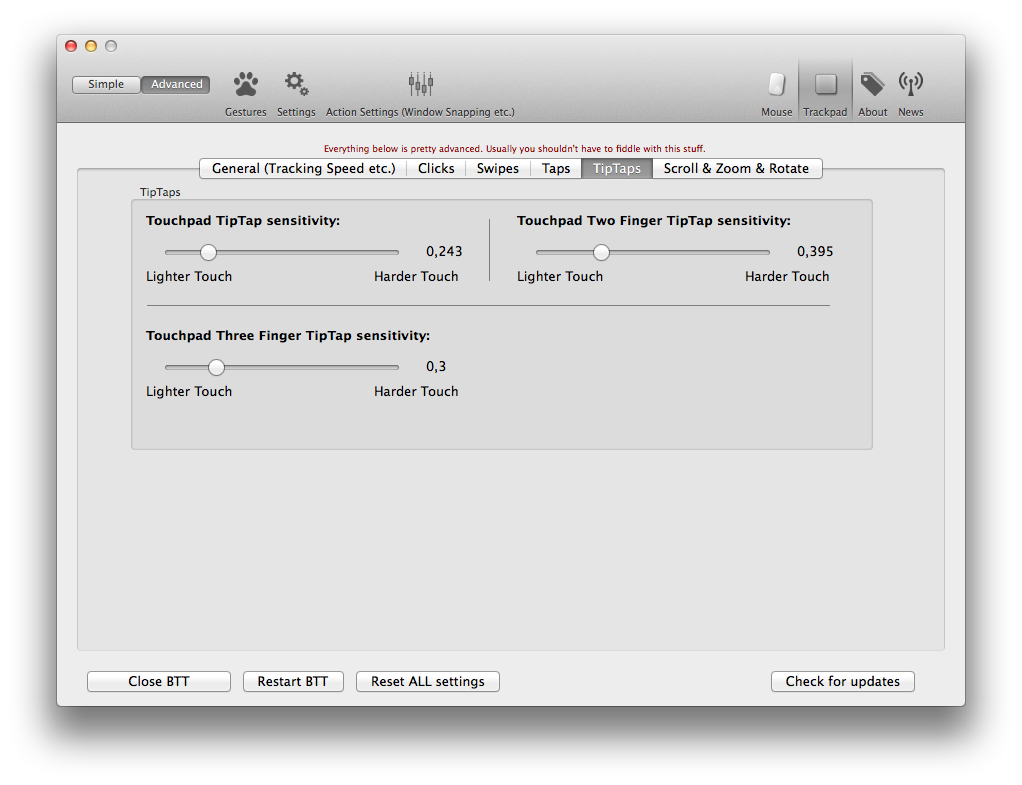Open General (Tracking Speed etc.) tab
The width and height of the screenshot is (1022, 785).
pos(304,168)
